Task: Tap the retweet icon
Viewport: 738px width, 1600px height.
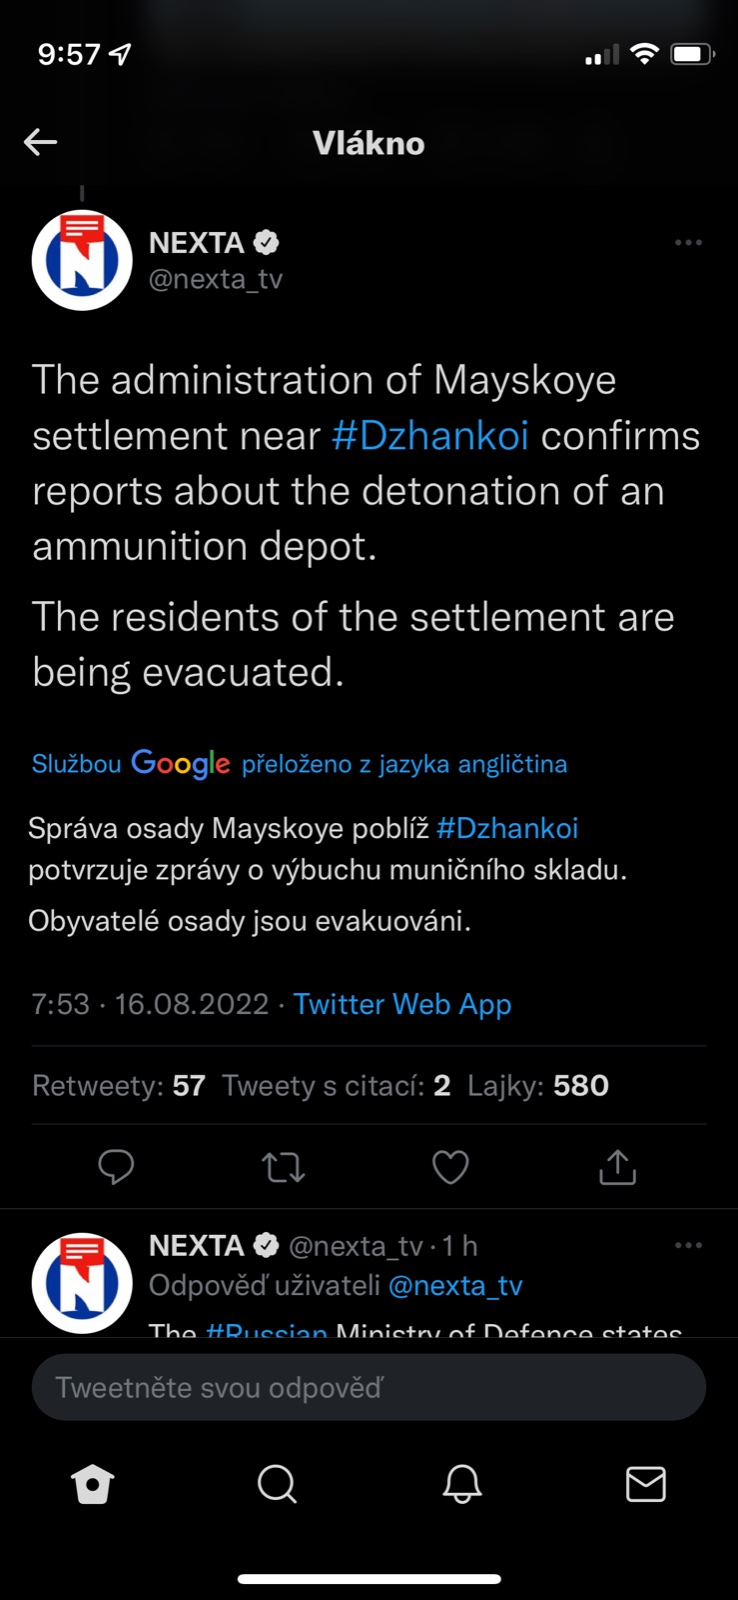Action: click(283, 1166)
